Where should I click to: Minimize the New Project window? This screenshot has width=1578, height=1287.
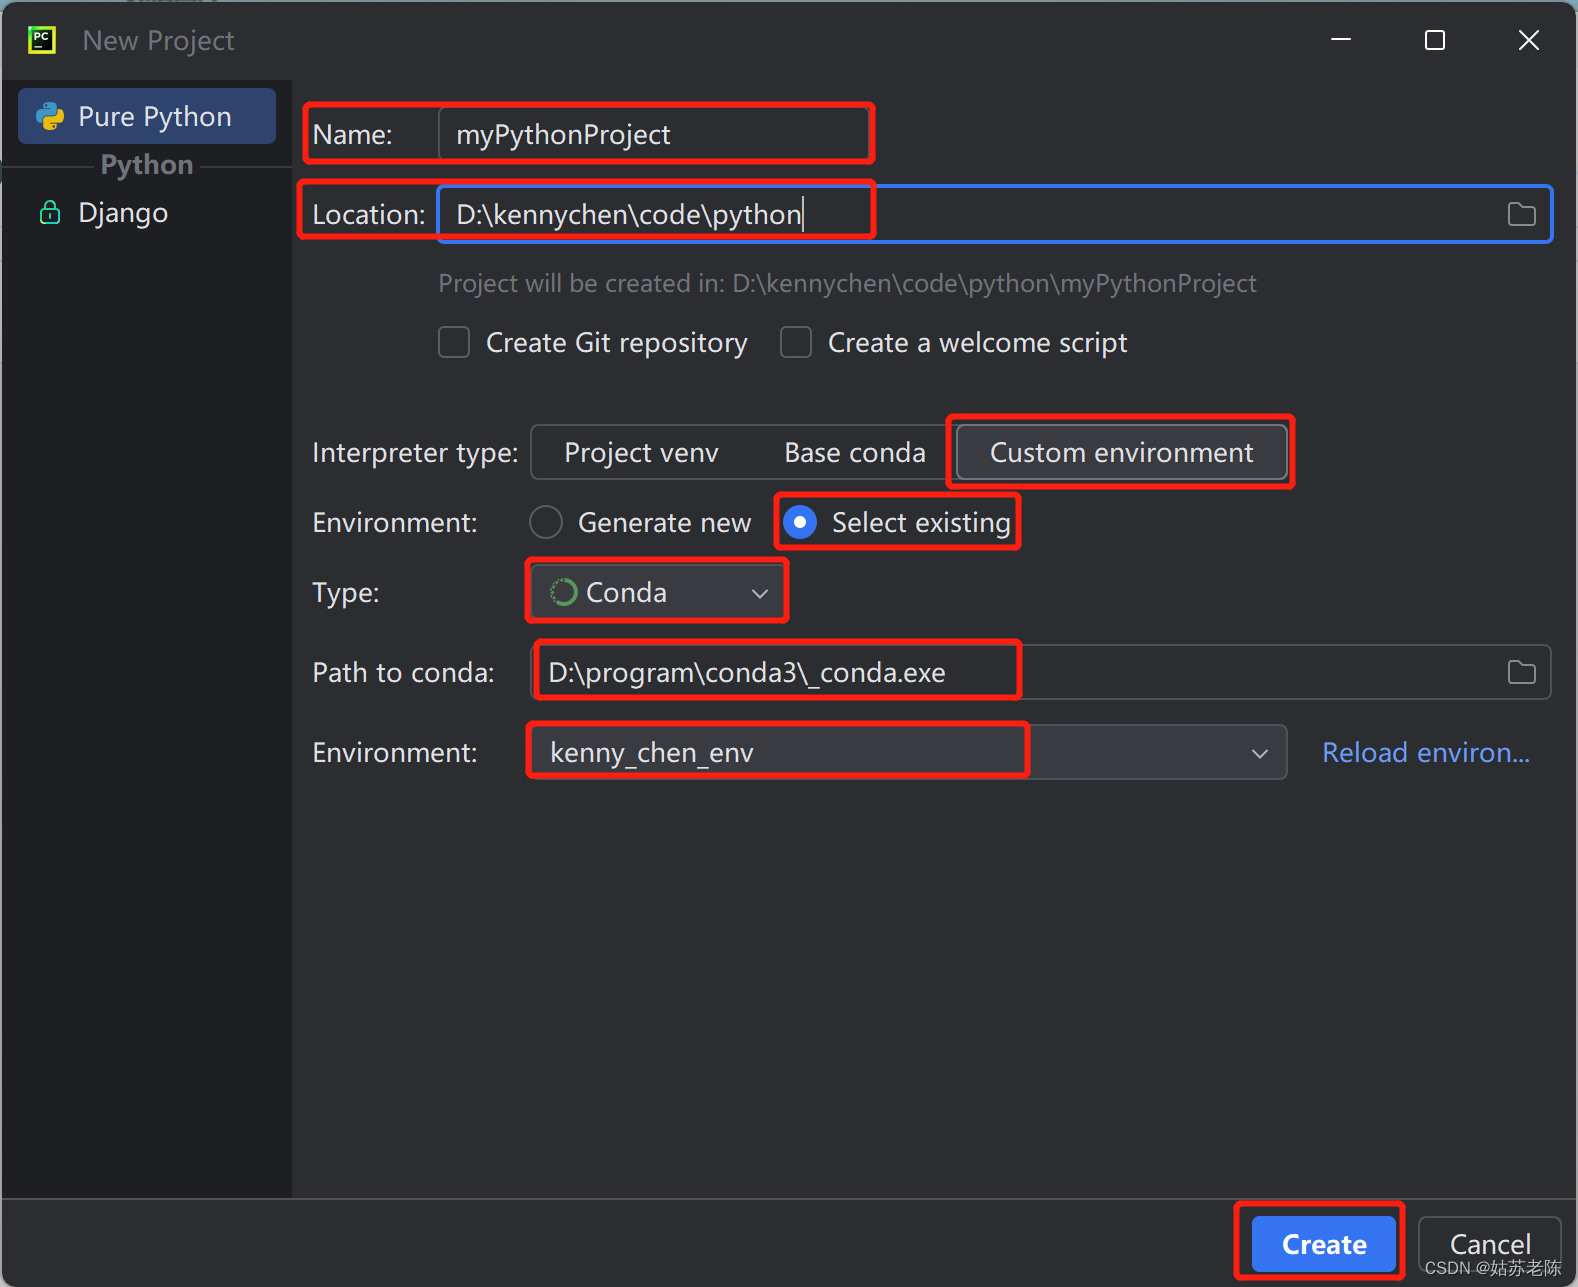1341,40
